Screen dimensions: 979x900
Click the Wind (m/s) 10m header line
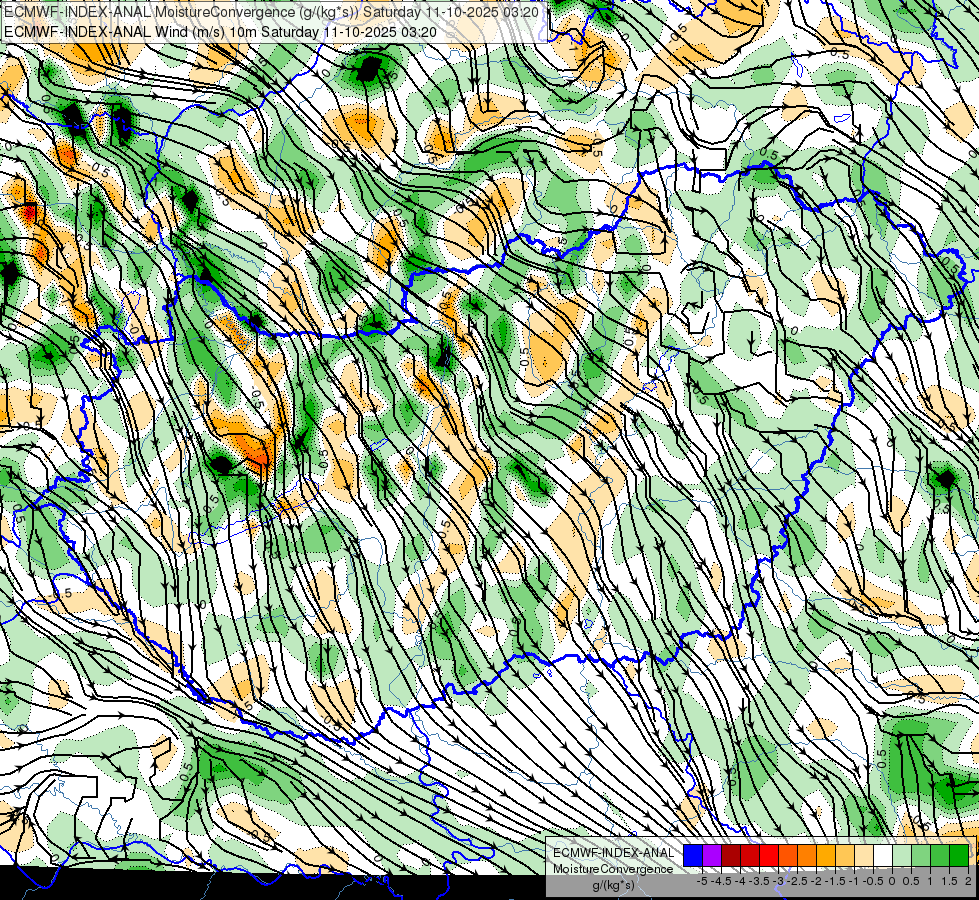pyautogui.click(x=220, y=31)
